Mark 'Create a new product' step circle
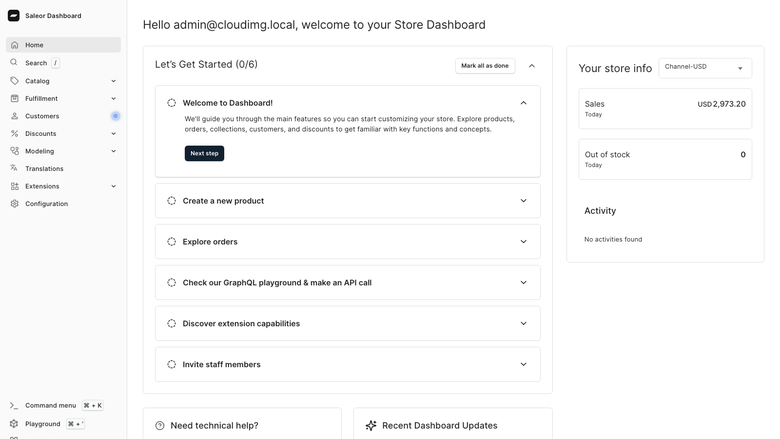Viewport: 780px width, 439px height. 172,201
